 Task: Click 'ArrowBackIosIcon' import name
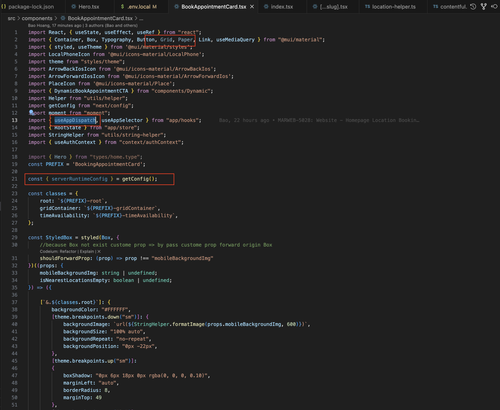72,69
